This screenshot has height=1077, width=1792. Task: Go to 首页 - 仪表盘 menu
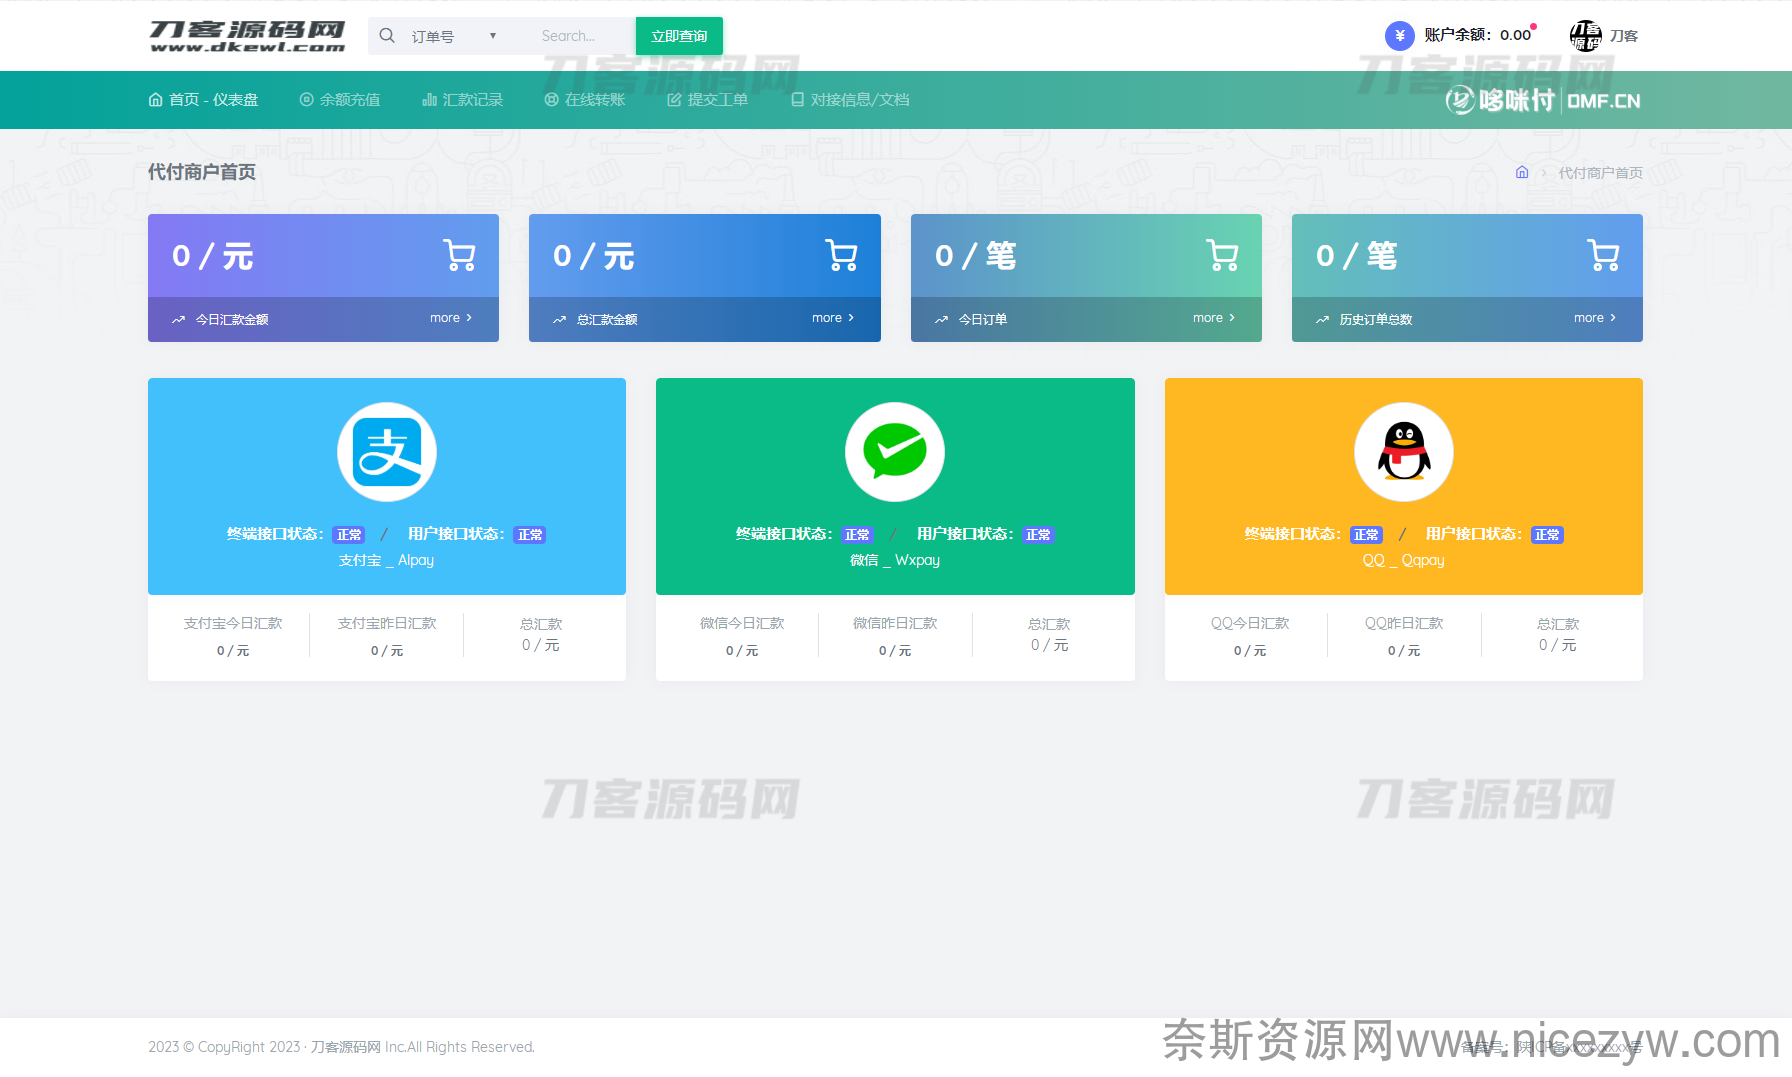point(203,100)
